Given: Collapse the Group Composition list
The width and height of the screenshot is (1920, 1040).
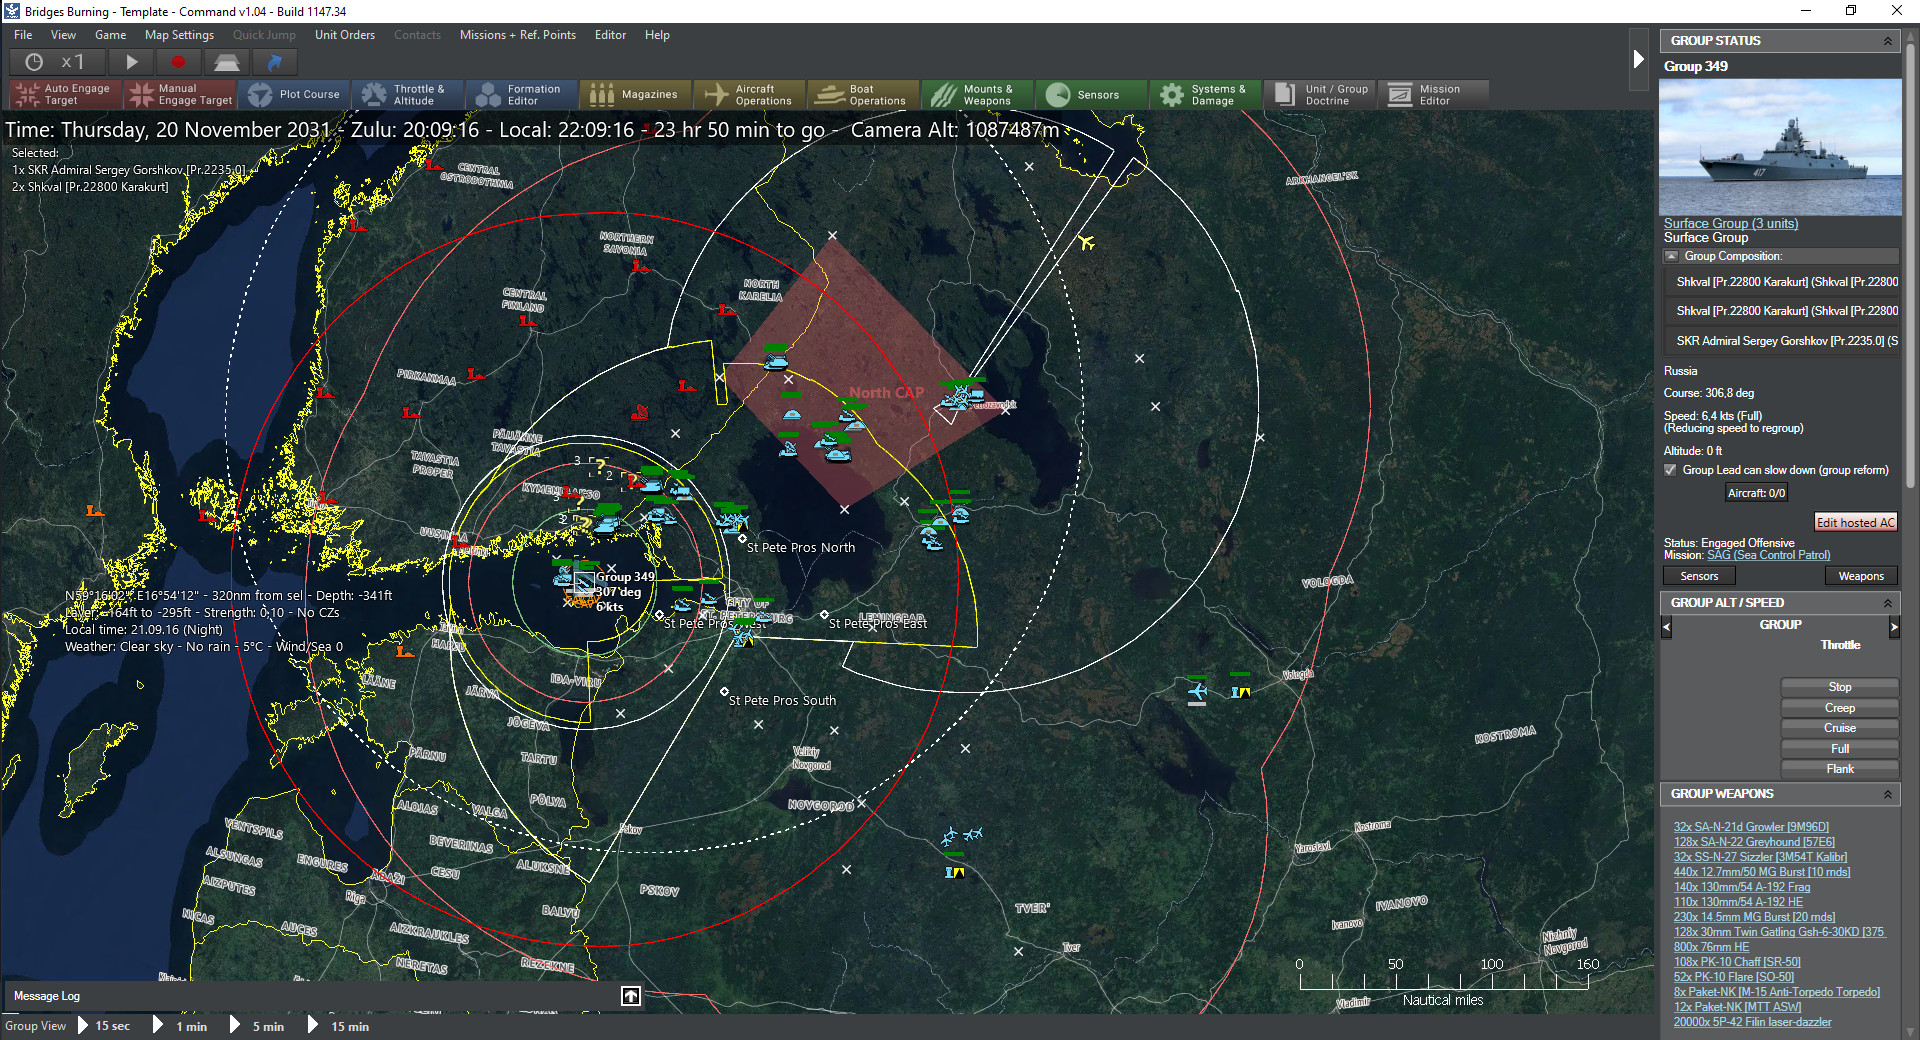Looking at the screenshot, I should pyautogui.click(x=1671, y=257).
